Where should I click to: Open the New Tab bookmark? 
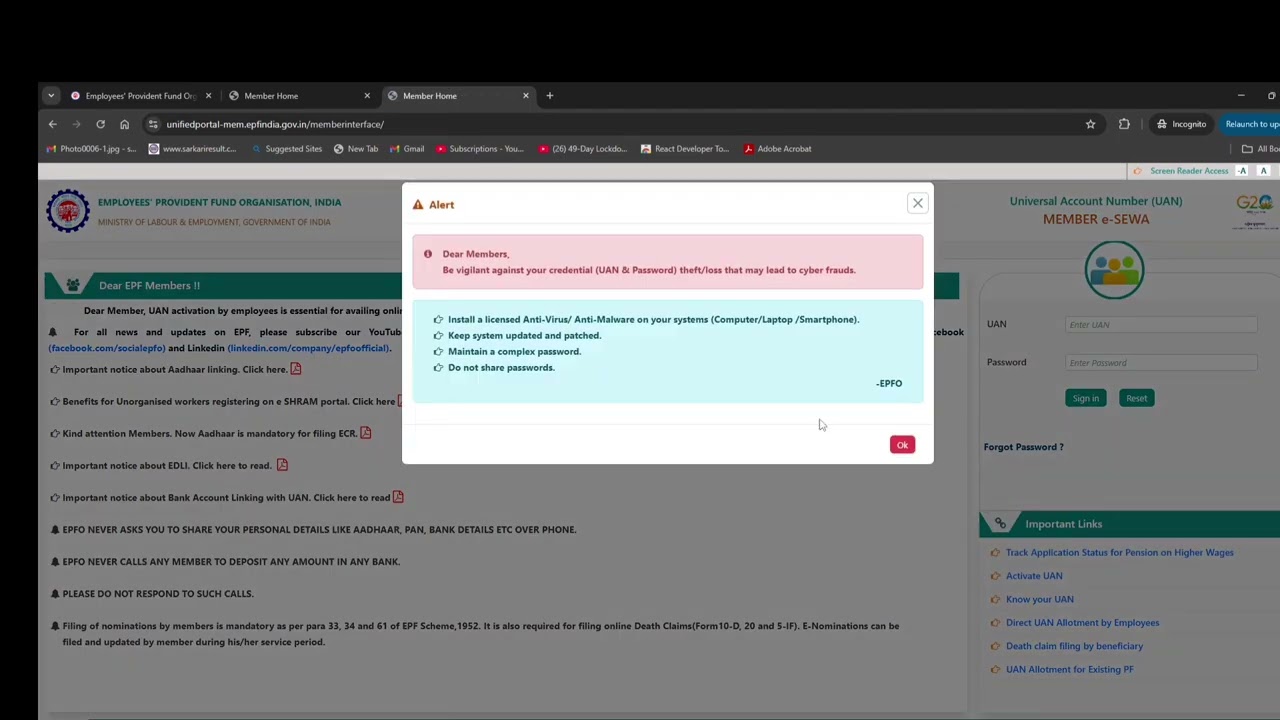[x=355, y=149]
